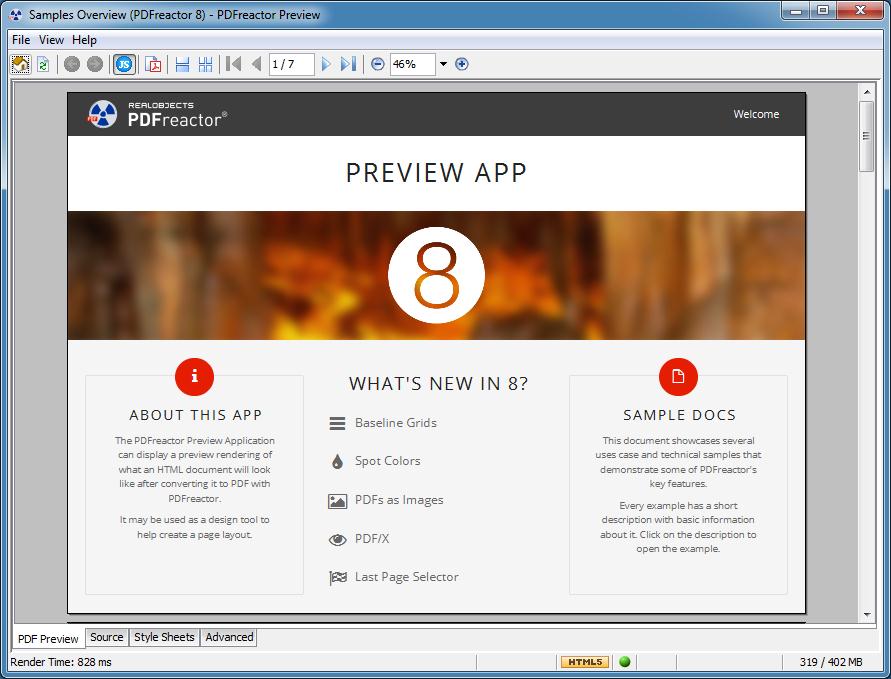Image resolution: width=891 pixels, height=679 pixels.
Task: Zoom in with plus icon
Action: coord(462,64)
